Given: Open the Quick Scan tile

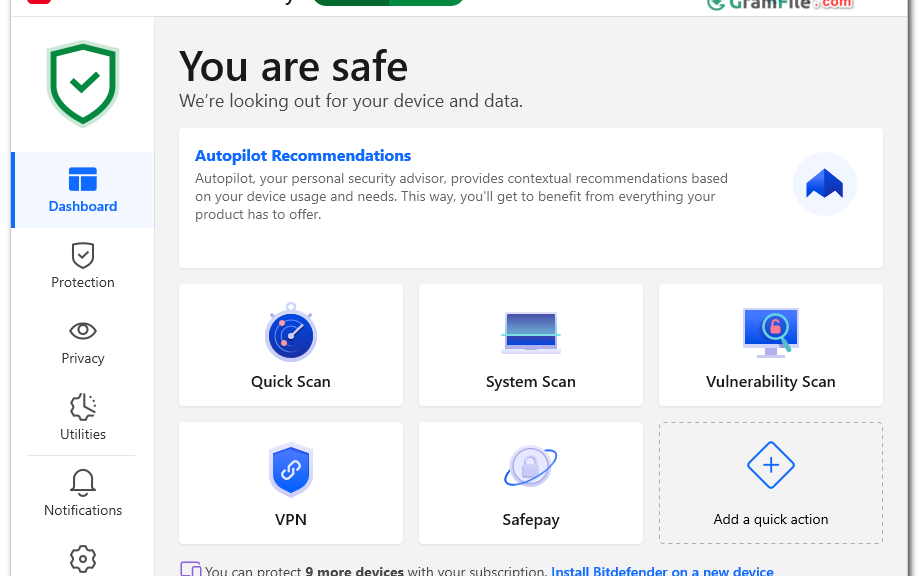Looking at the screenshot, I should pyautogui.click(x=291, y=345).
